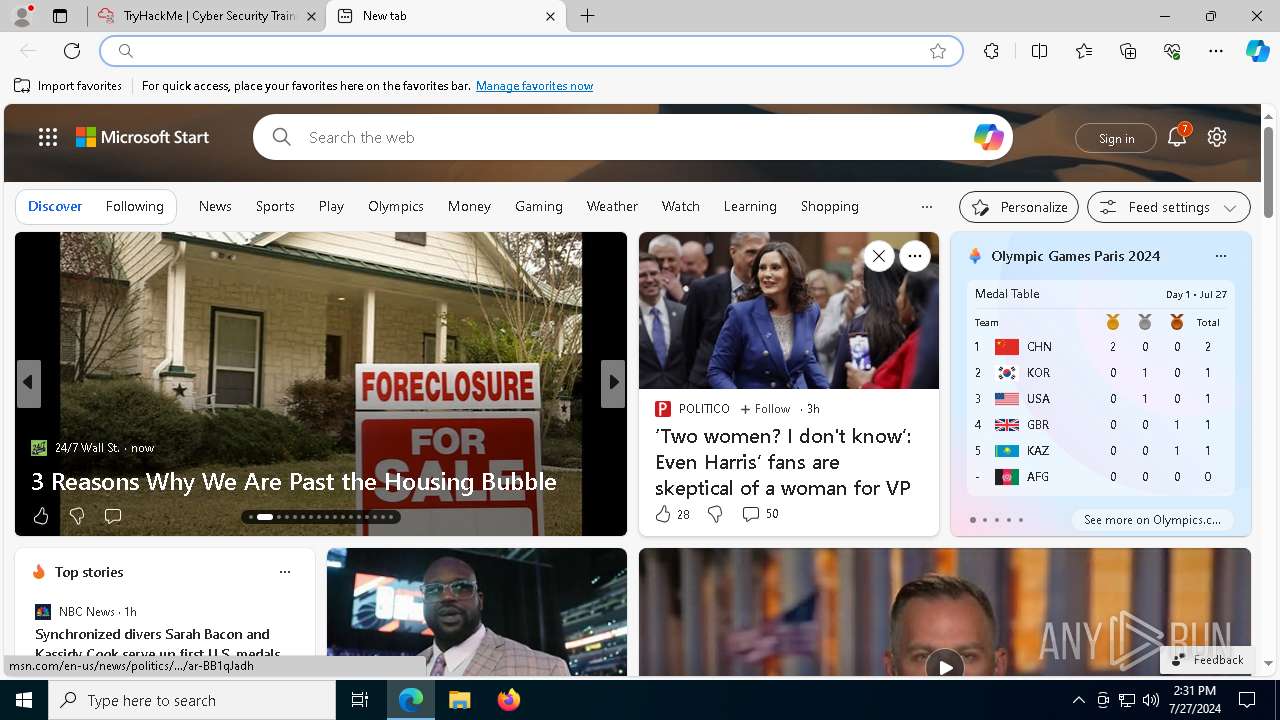
Task: Click the Personalize button
Action: [1019, 207]
